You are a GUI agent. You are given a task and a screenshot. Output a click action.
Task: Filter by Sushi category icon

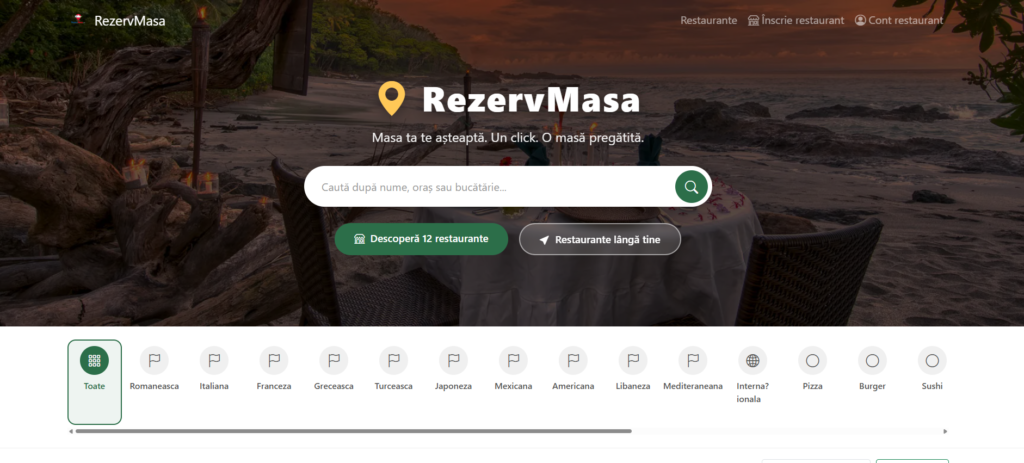click(x=932, y=360)
